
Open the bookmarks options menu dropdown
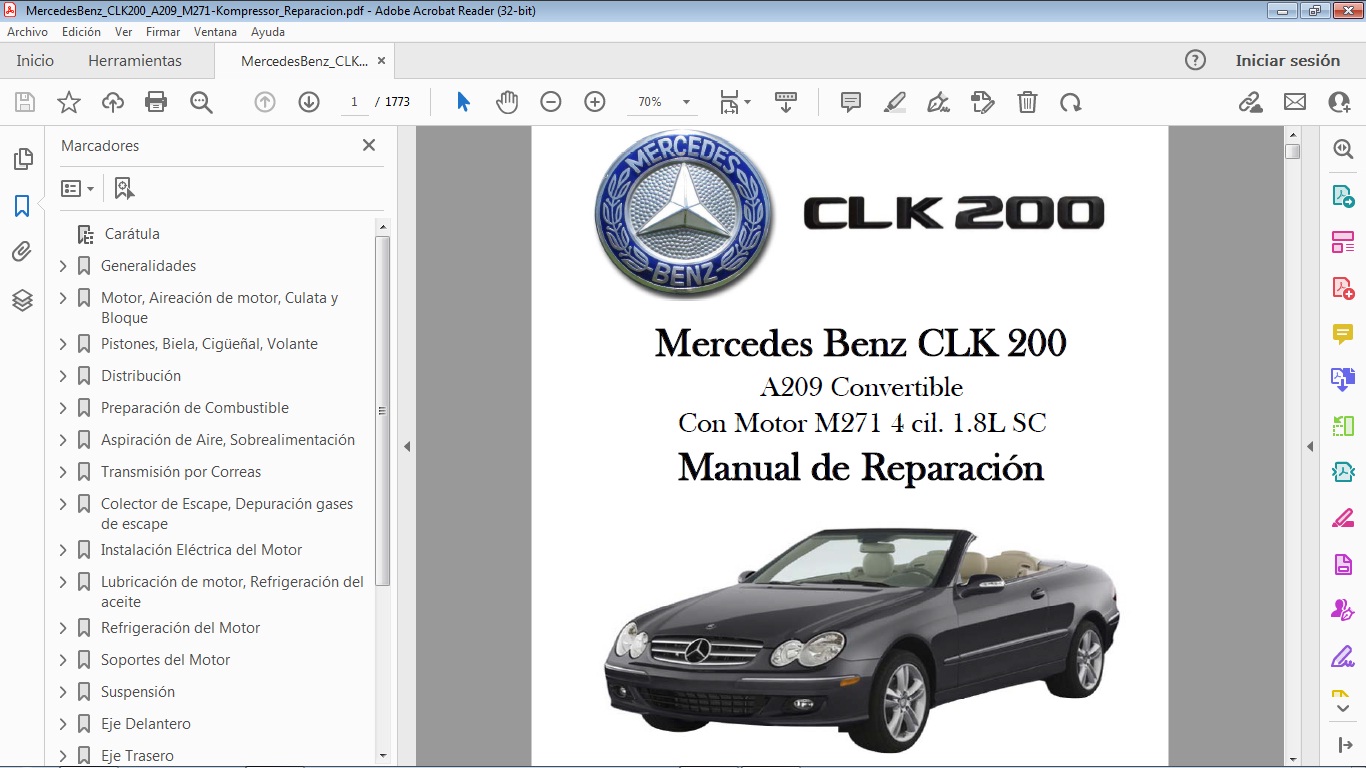click(x=77, y=188)
